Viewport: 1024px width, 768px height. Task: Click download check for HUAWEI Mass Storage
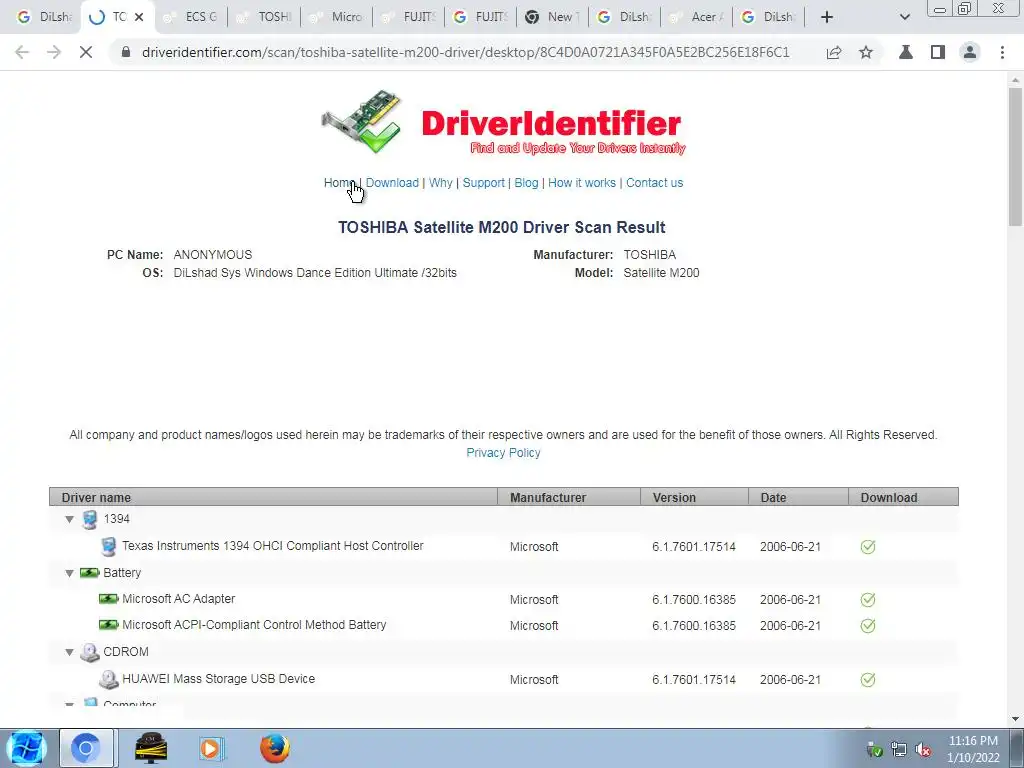pos(868,680)
